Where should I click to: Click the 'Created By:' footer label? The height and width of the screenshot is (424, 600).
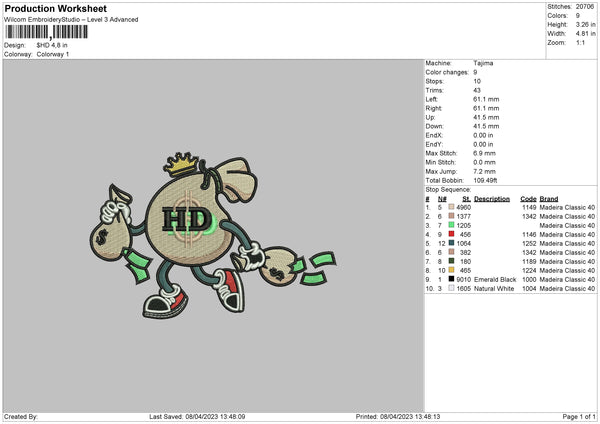point(21,416)
